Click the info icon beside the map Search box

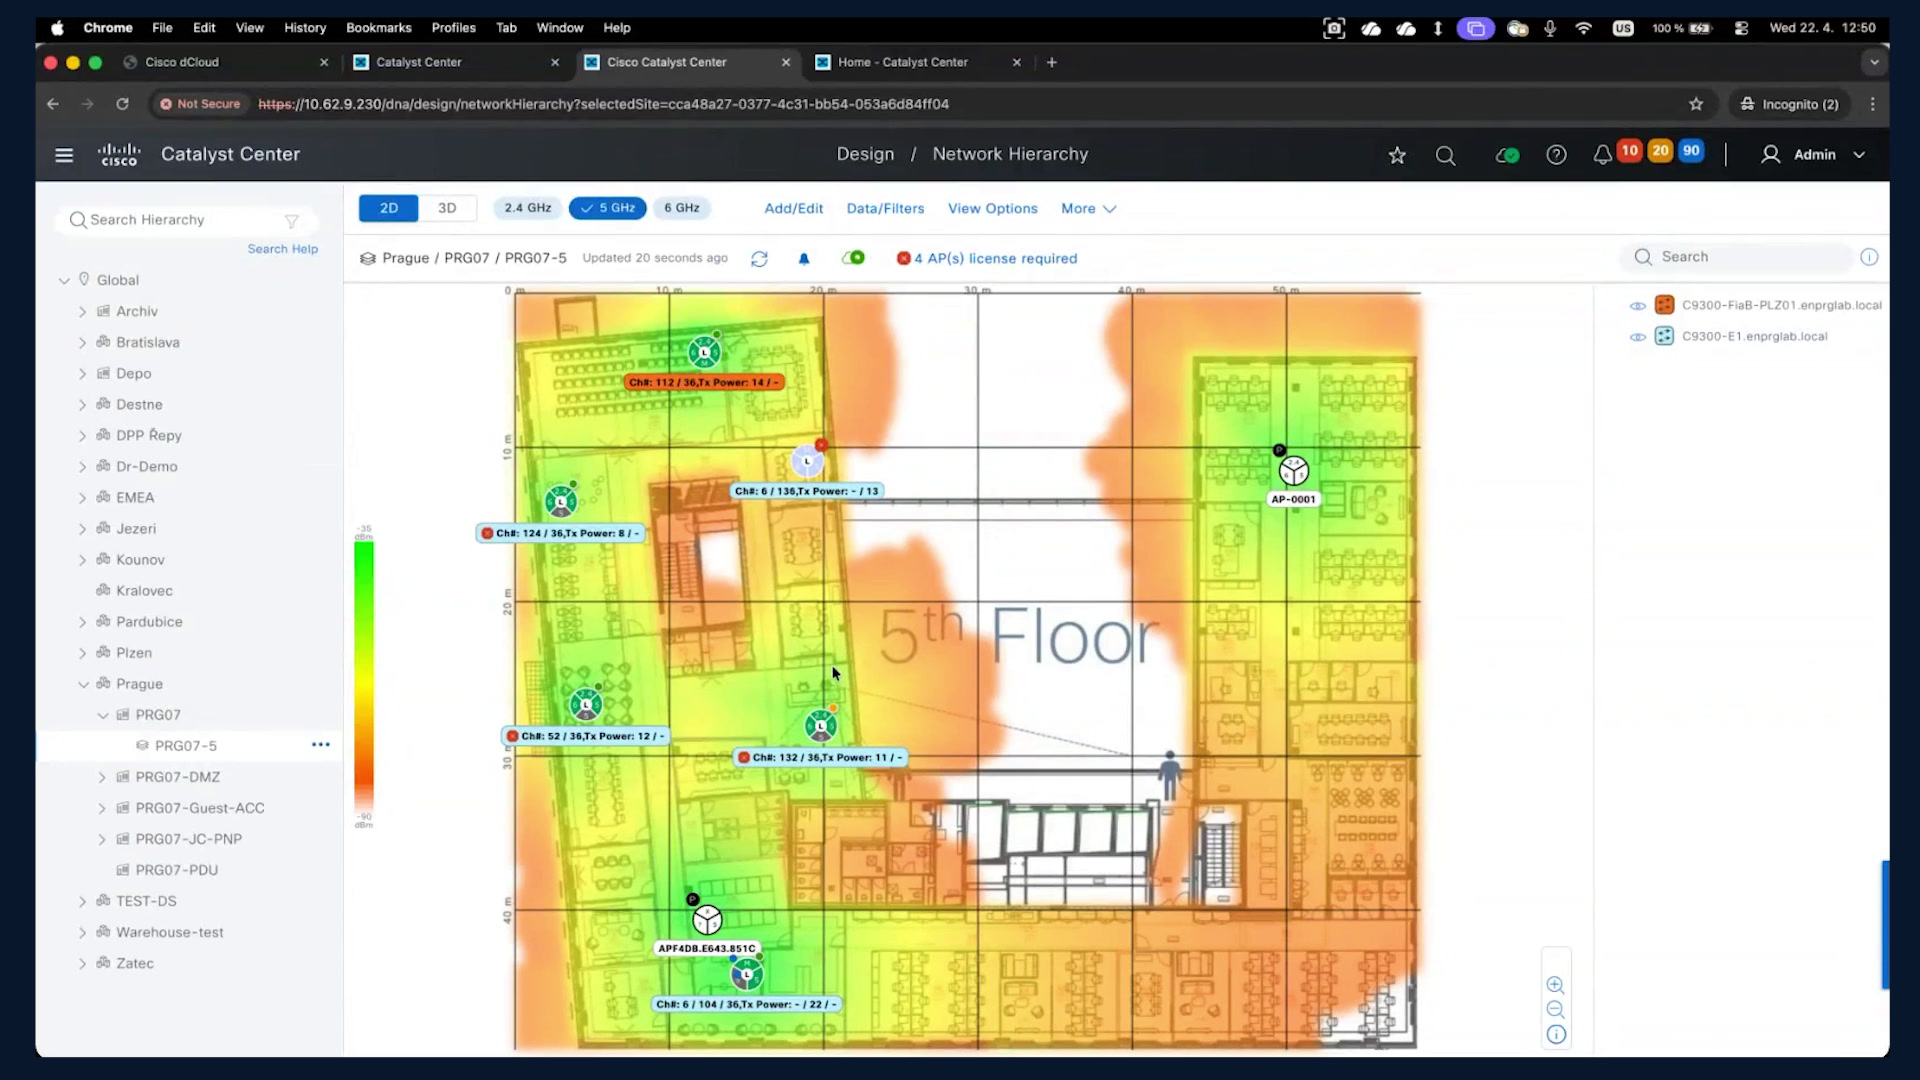(x=1869, y=257)
